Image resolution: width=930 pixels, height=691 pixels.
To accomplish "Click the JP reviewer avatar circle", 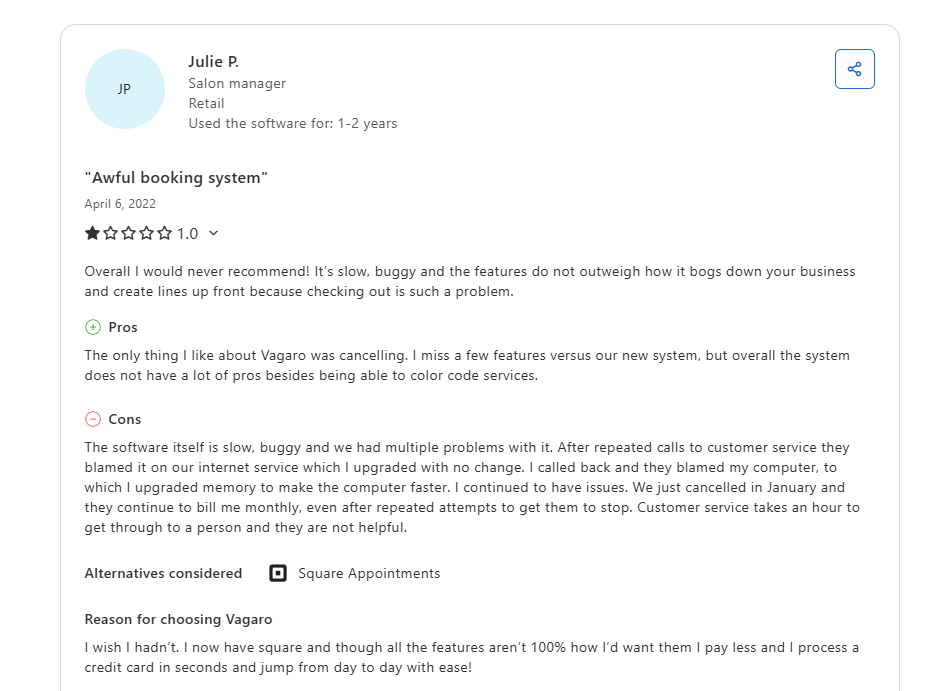I will (x=125, y=89).
